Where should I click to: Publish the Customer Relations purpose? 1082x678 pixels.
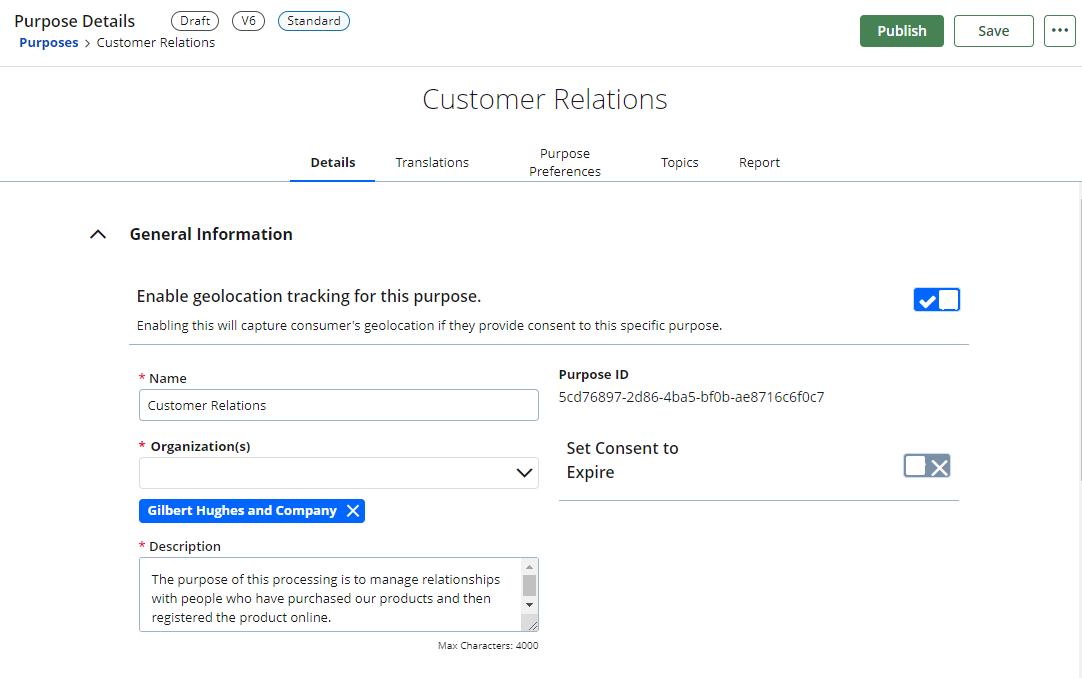point(901,31)
